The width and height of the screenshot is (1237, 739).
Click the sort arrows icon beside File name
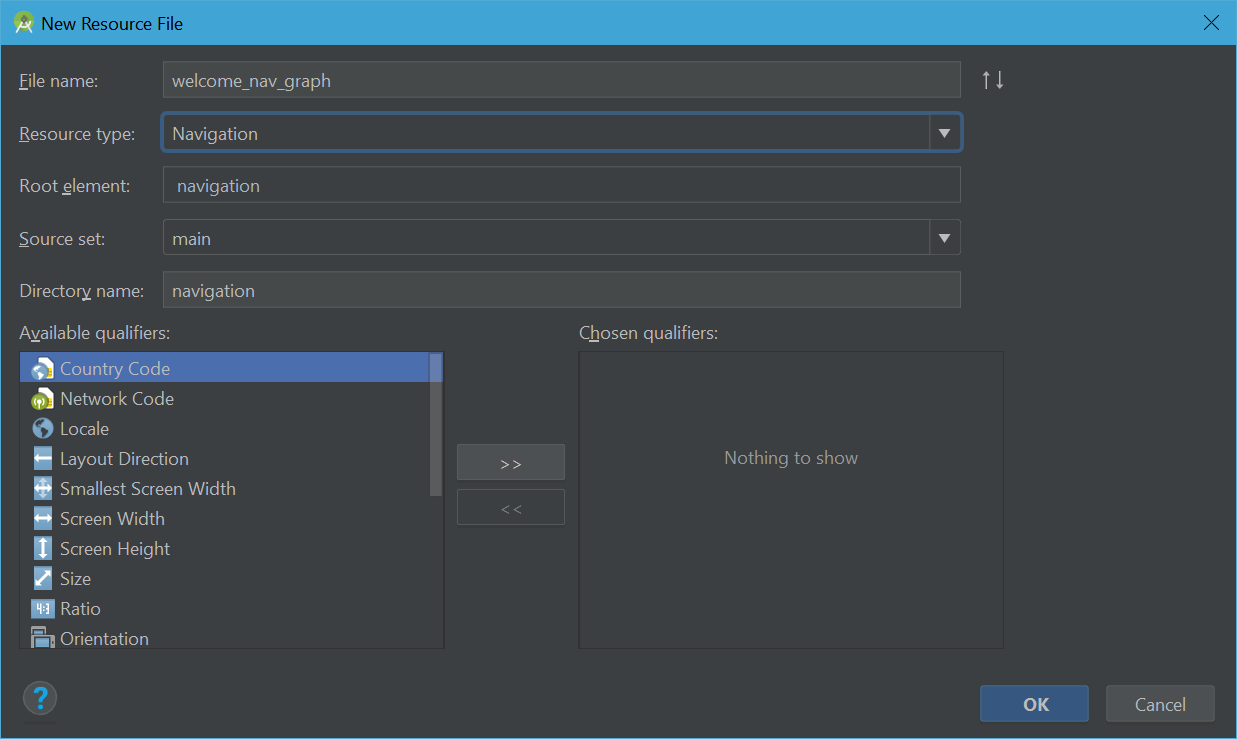[x=993, y=80]
